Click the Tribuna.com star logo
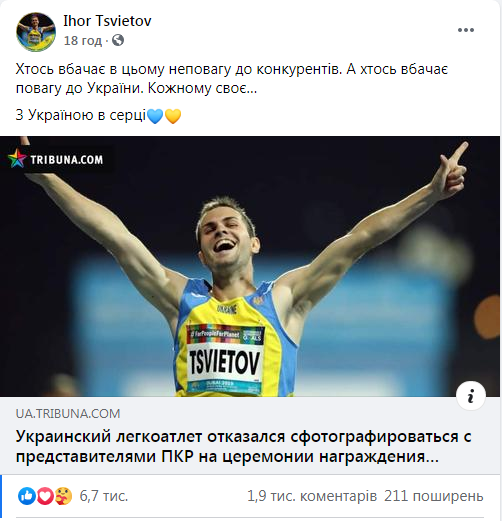This screenshot has height=521, width=502. tap(17, 158)
